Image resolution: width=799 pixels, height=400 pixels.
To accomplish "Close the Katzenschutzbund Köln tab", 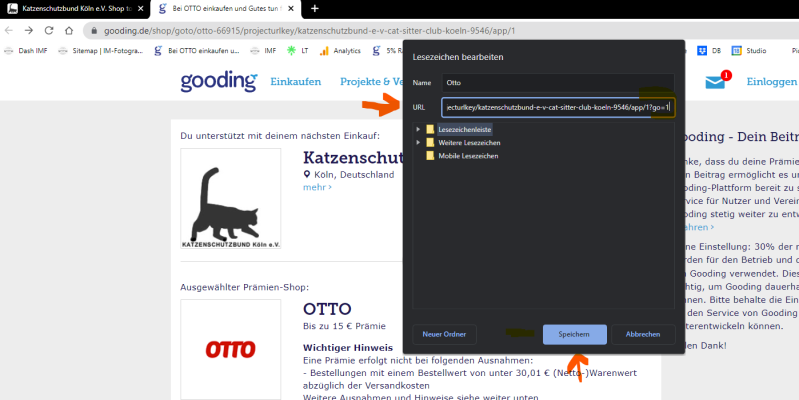I will pos(141,8).
